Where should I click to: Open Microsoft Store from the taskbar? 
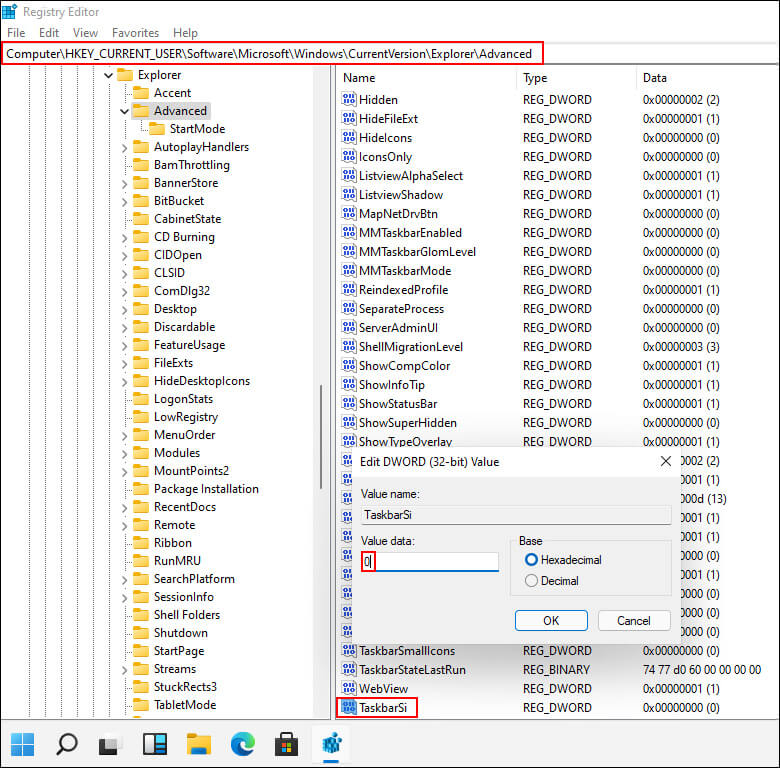[x=287, y=745]
